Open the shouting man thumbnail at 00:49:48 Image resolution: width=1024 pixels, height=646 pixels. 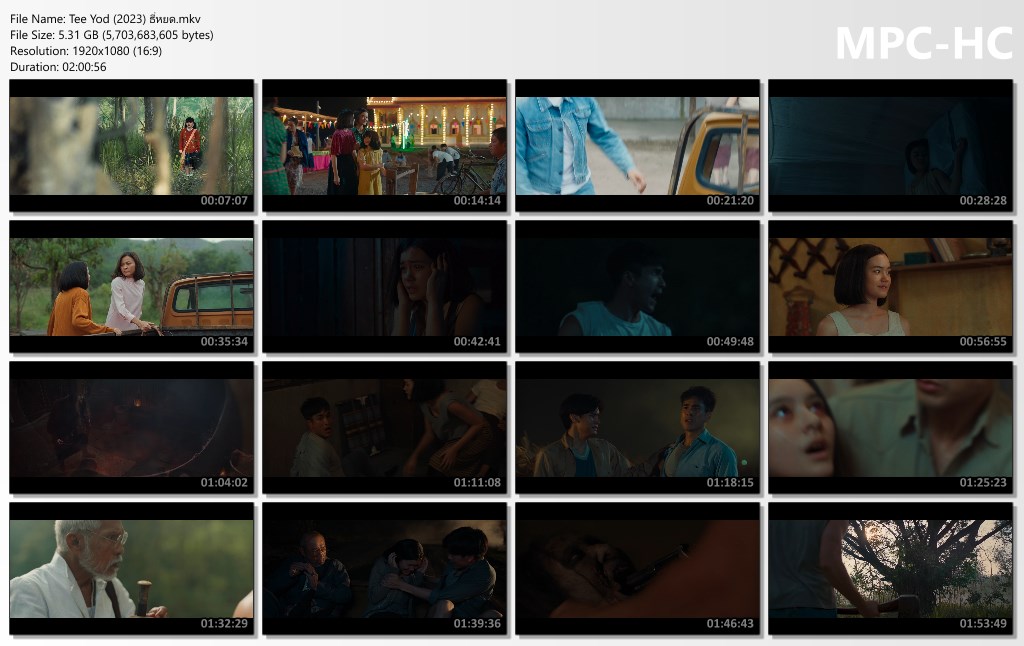[637, 287]
